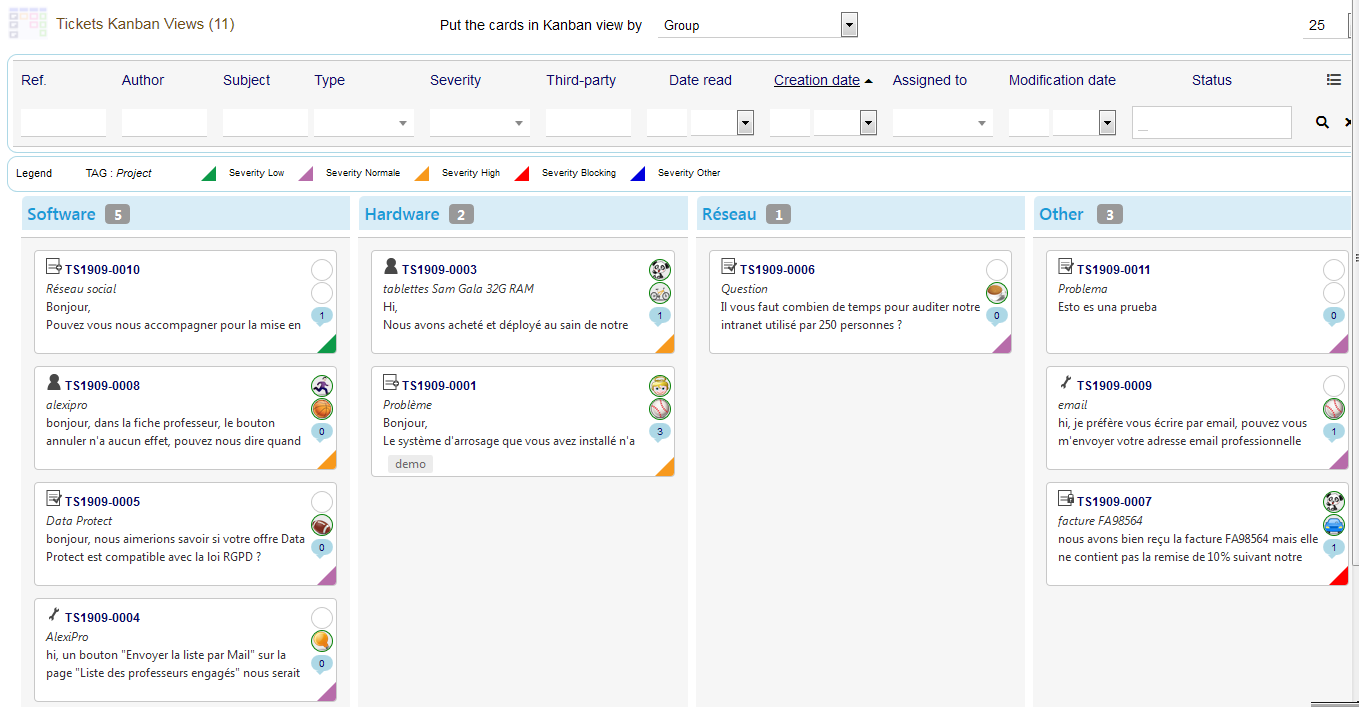The height and width of the screenshot is (707, 1359).
Task: Open the column selector list icon
Action: click(1333, 80)
